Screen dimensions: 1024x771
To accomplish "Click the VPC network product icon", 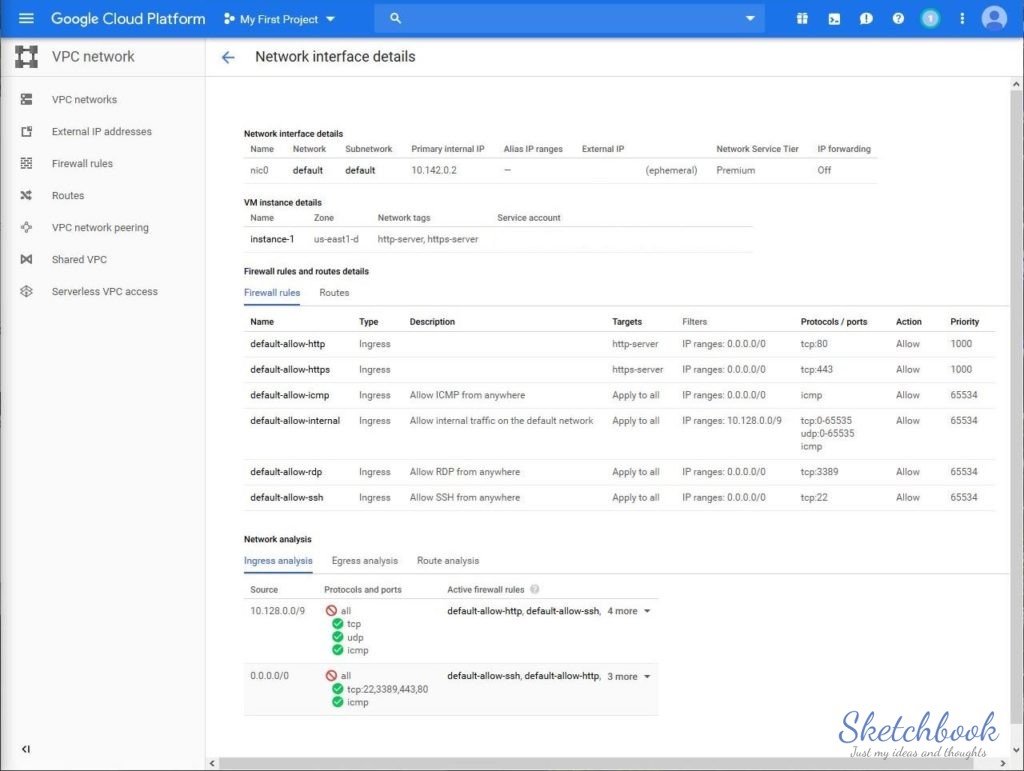I will (x=26, y=57).
